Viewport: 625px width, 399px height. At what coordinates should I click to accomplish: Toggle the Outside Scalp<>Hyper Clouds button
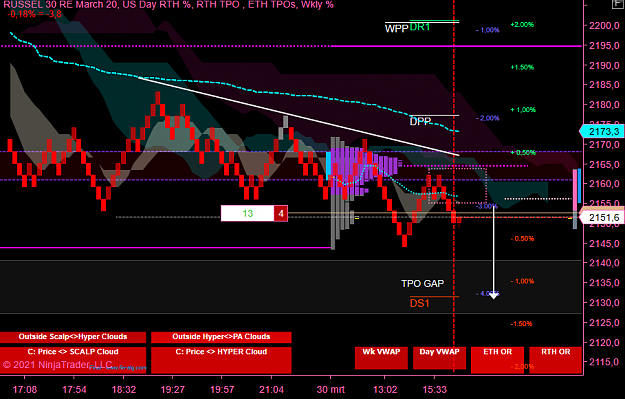[x=73, y=337]
